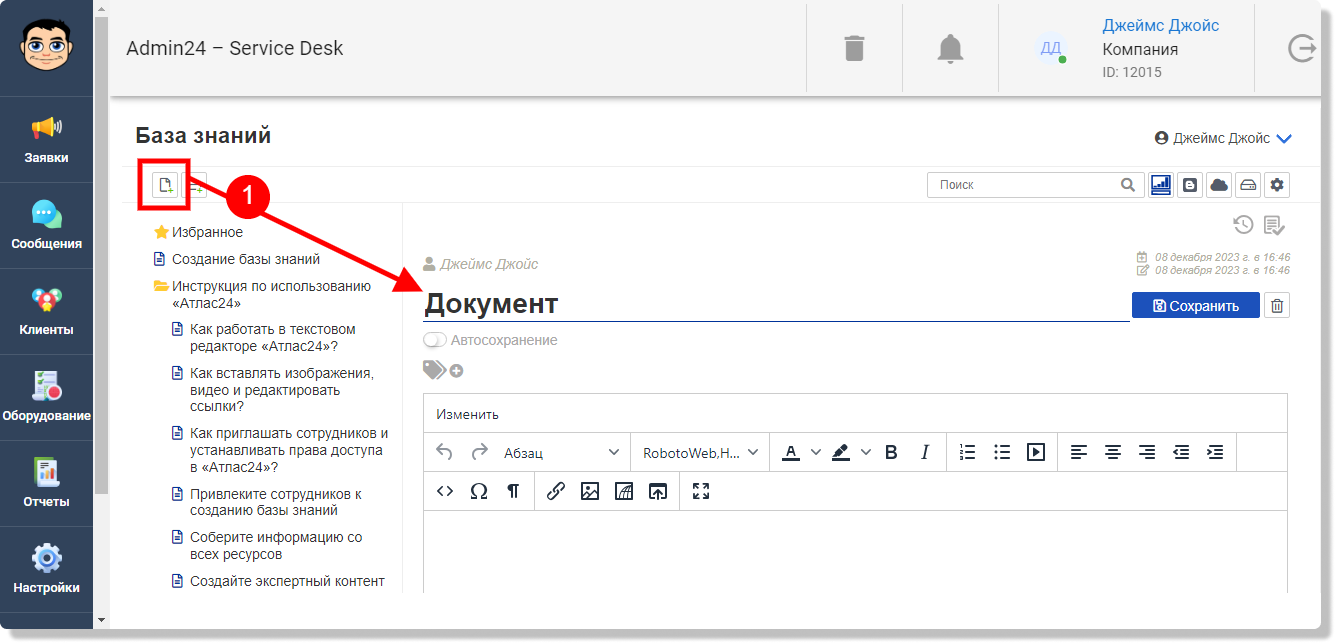The width and height of the screenshot is (1335, 643).
Task: Show paragraph marks
Action: [x=513, y=491]
